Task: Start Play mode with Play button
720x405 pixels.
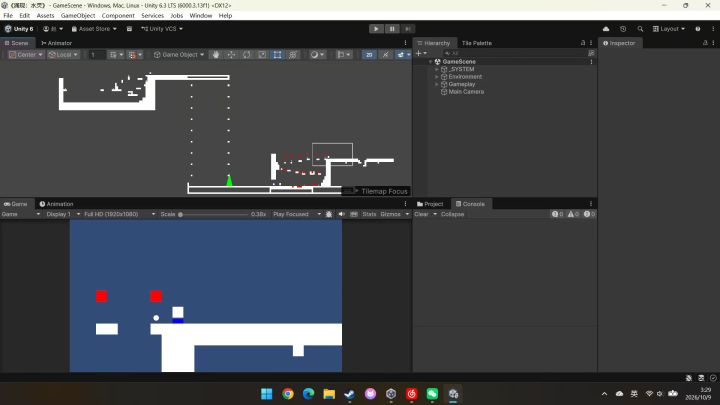Action: tap(376, 29)
